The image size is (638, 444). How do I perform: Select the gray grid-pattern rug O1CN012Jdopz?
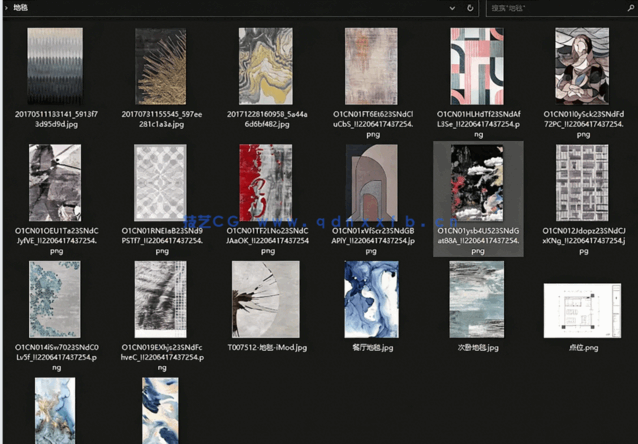[x=582, y=181]
